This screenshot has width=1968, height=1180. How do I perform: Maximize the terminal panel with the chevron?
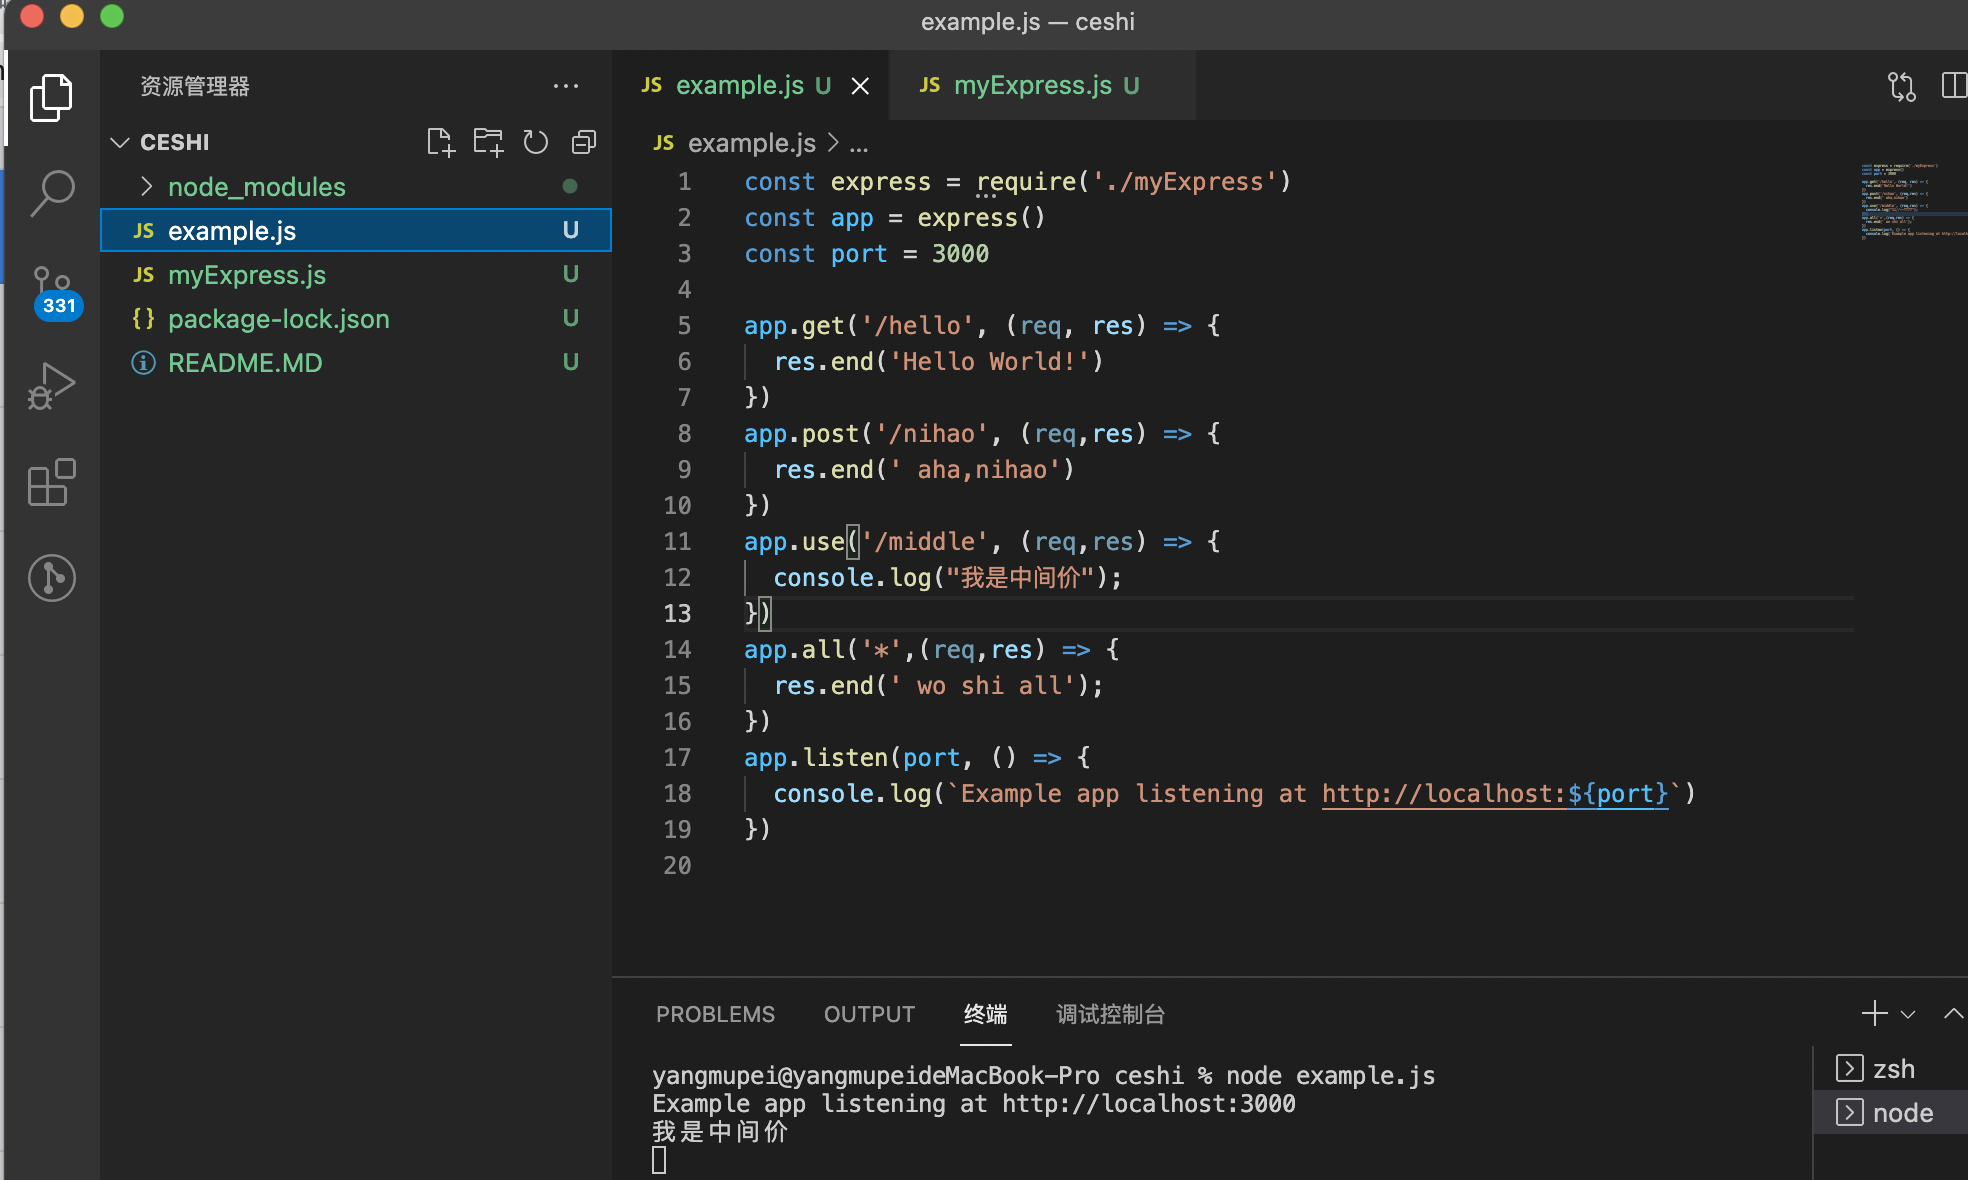tap(1952, 1014)
